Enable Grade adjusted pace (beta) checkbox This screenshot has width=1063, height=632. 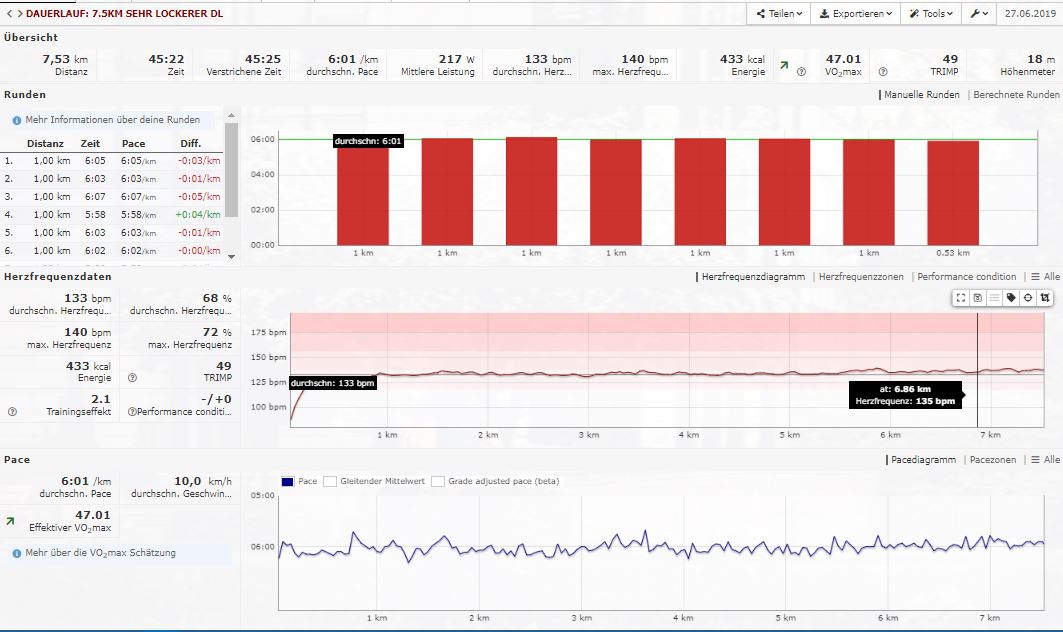tap(437, 481)
